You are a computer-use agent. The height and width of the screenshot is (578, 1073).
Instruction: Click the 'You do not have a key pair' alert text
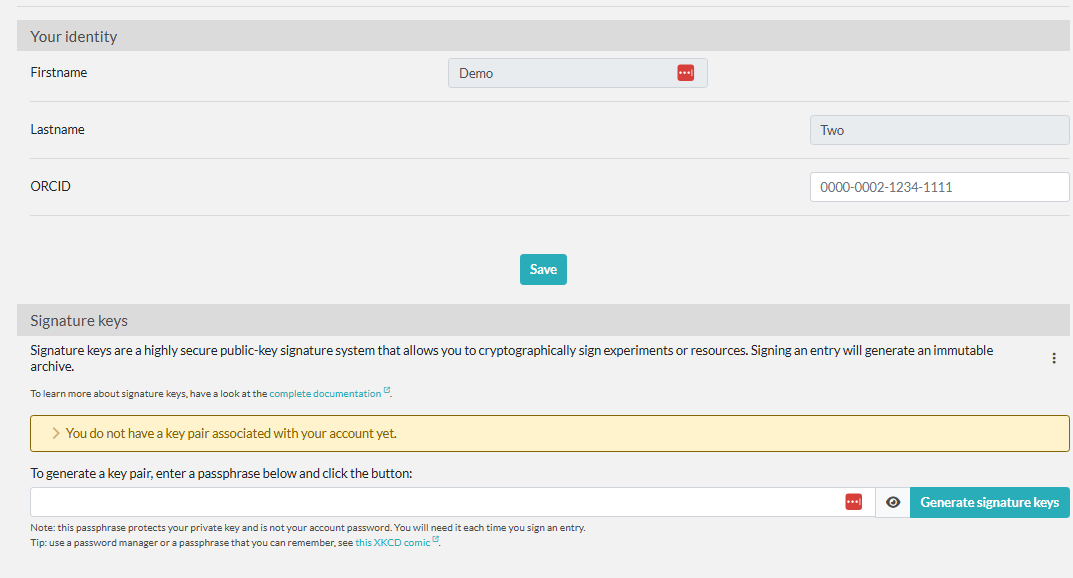tap(231, 434)
